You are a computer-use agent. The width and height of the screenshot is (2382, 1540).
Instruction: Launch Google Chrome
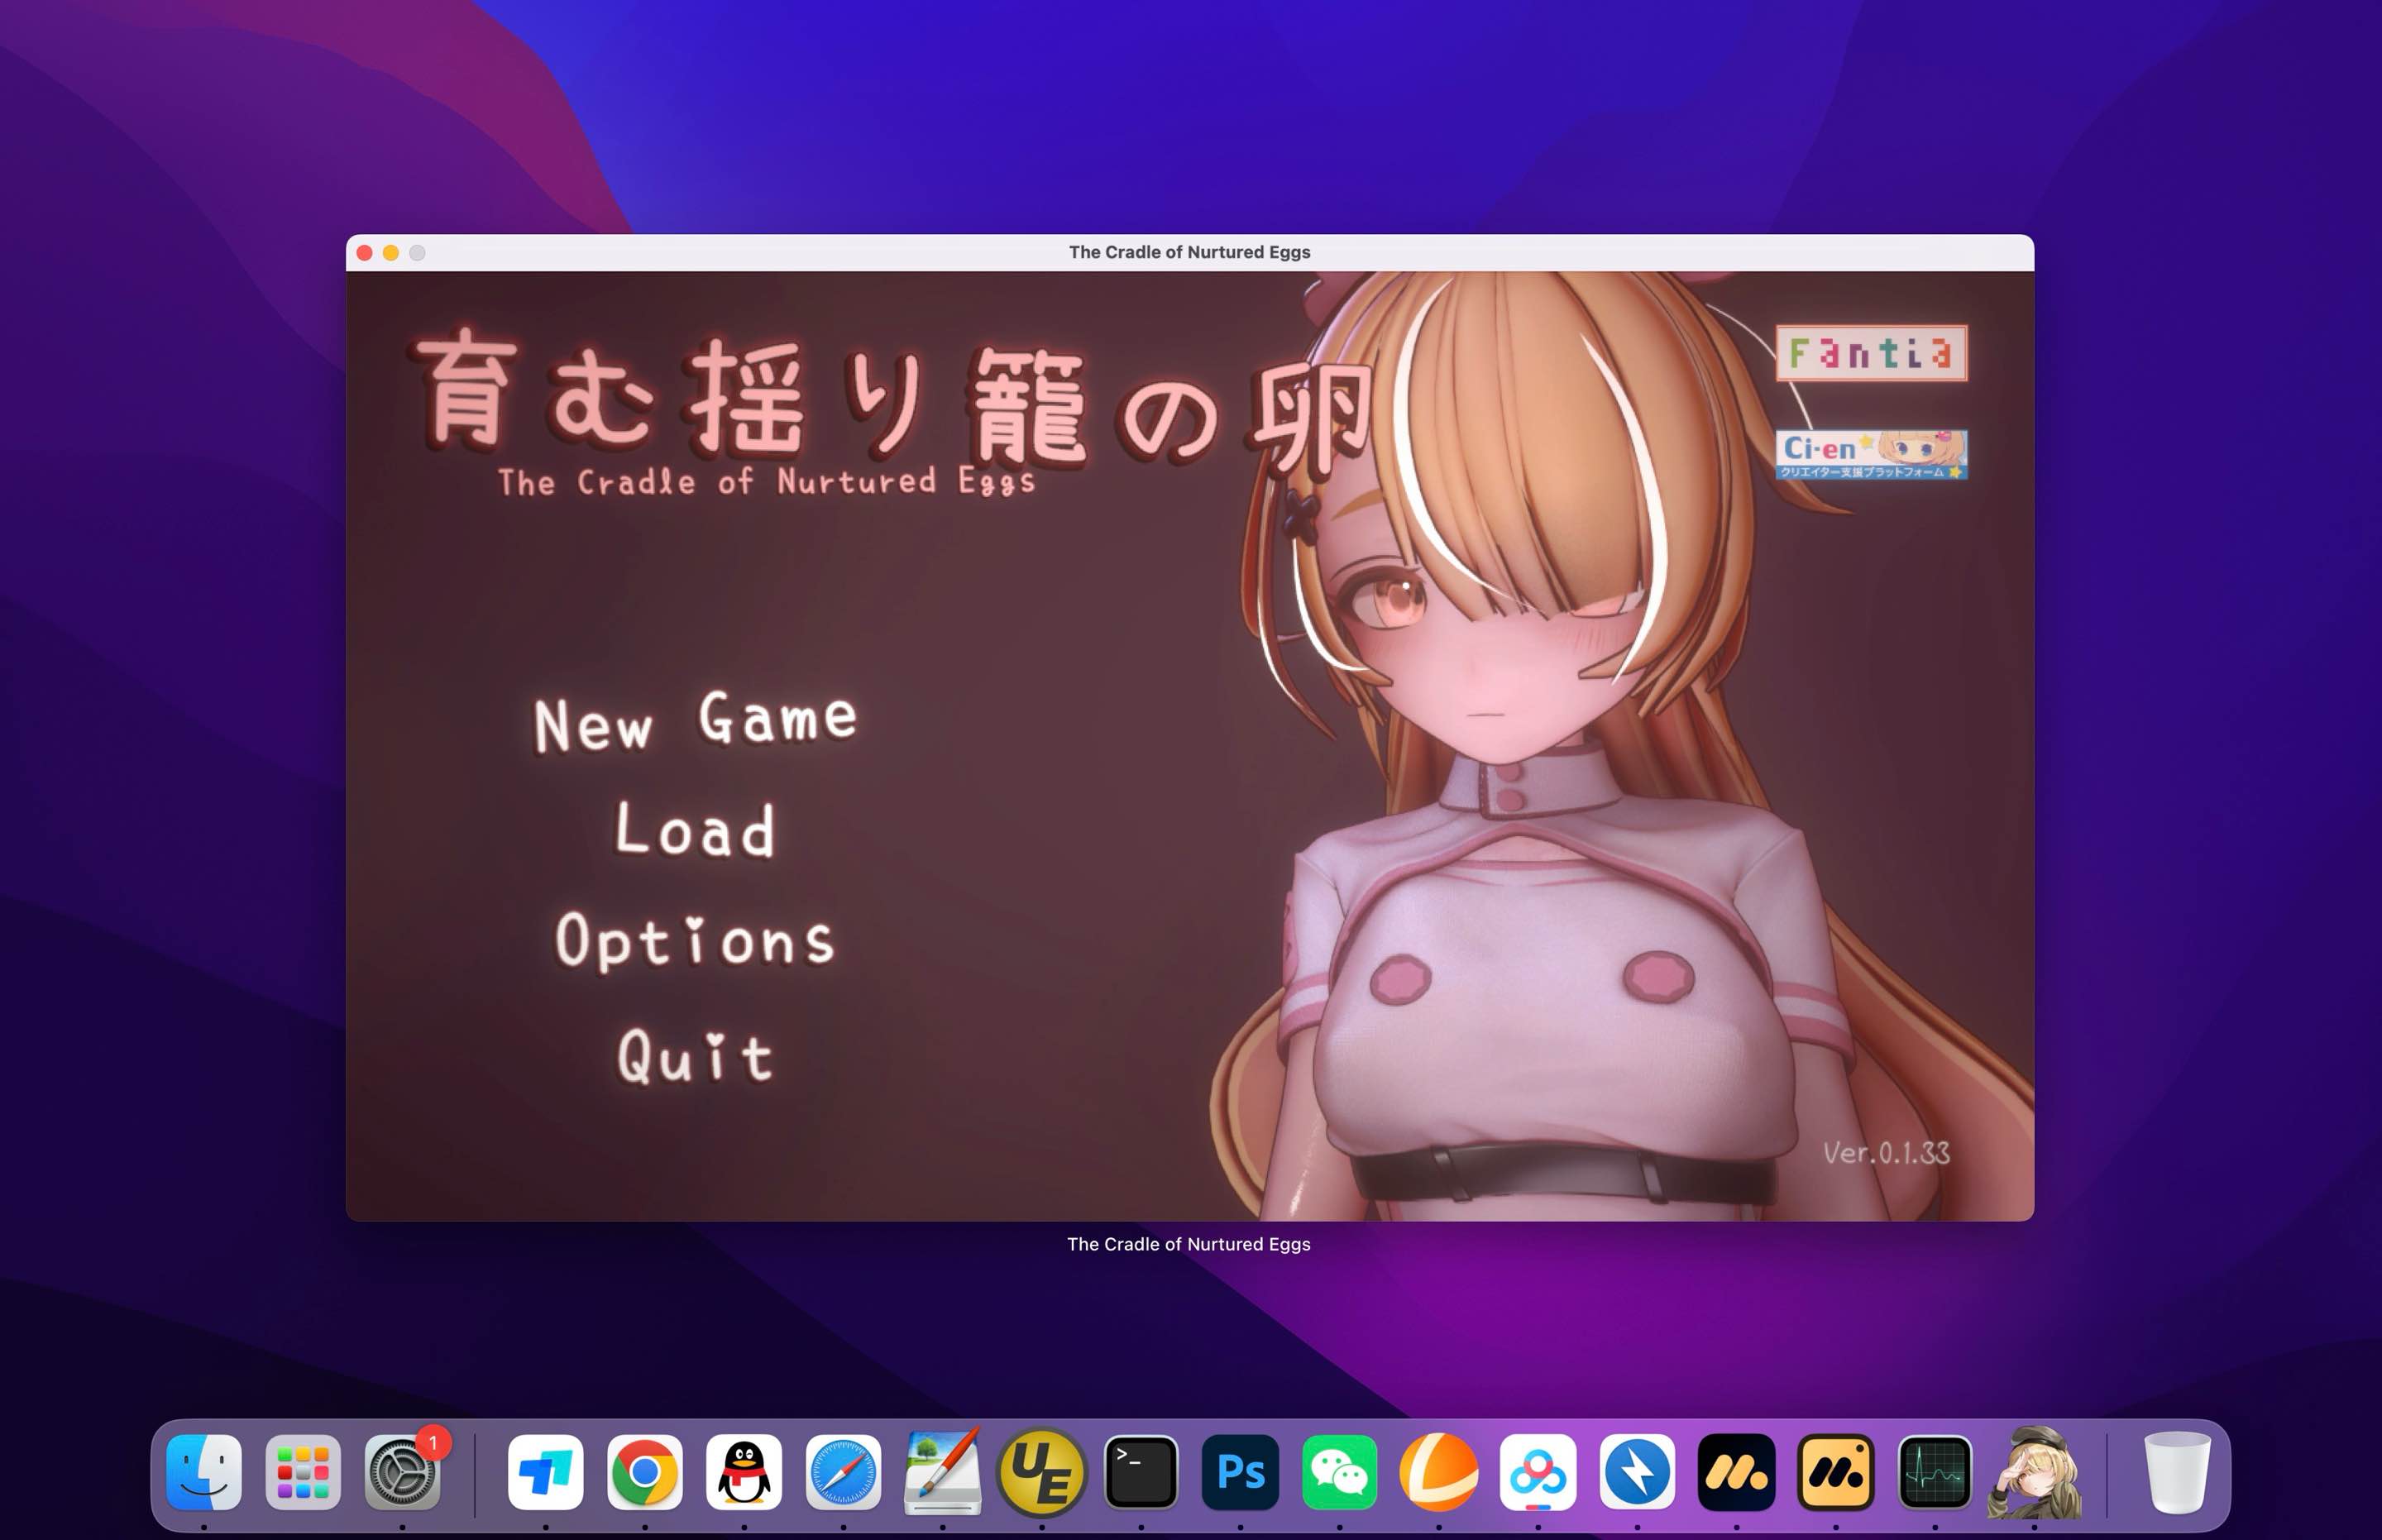(645, 1472)
